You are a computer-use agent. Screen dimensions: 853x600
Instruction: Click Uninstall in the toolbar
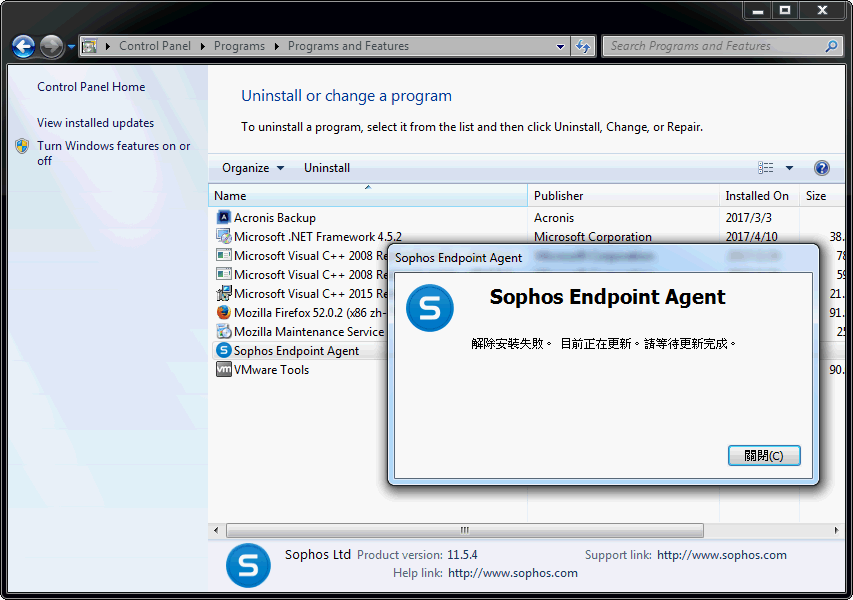click(x=327, y=168)
